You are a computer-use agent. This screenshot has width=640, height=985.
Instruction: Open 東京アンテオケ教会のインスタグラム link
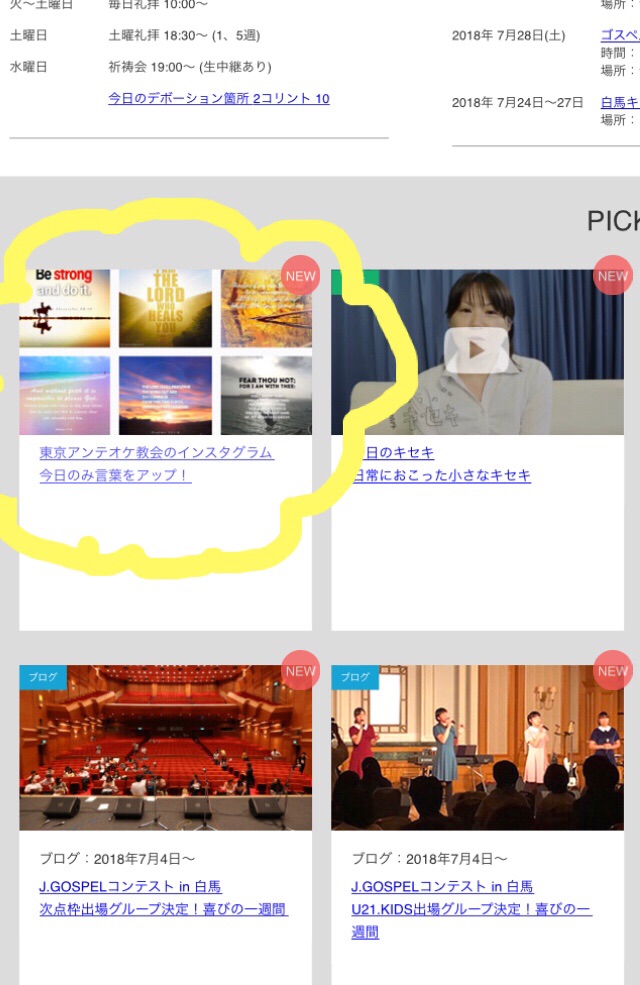pyautogui.click(x=156, y=452)
